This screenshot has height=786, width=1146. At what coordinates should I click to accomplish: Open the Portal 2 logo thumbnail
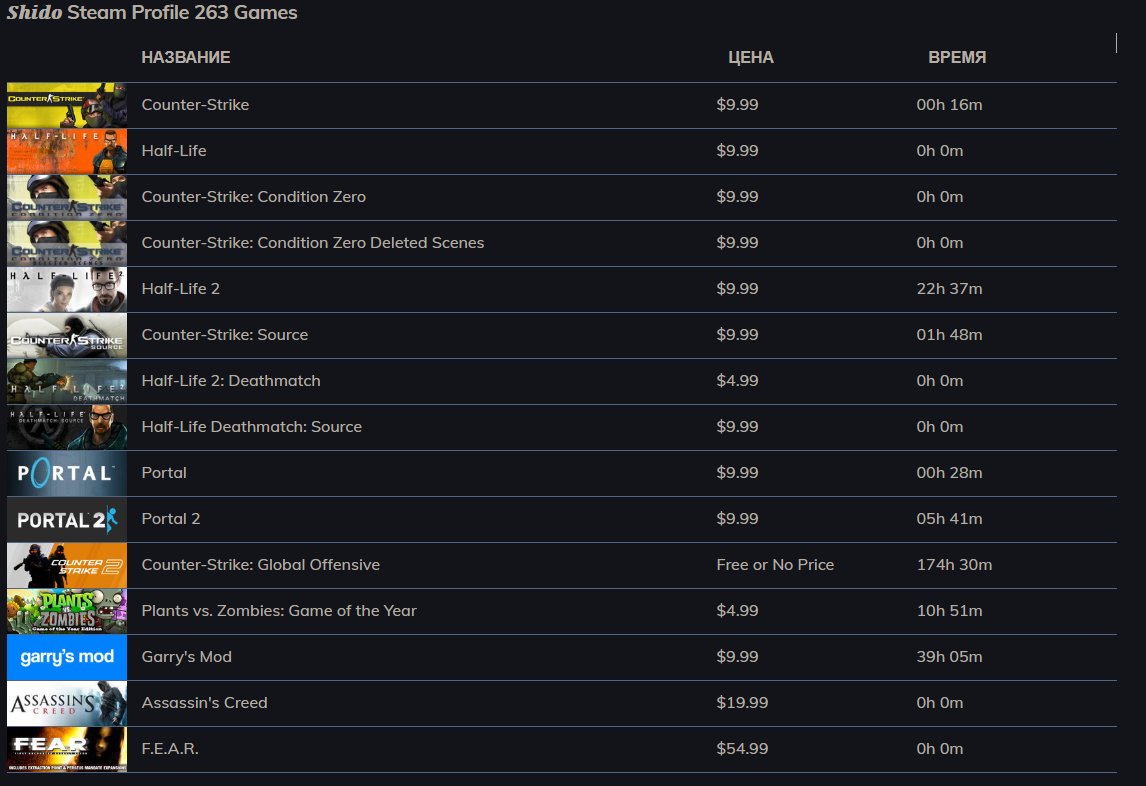[67, 519]
